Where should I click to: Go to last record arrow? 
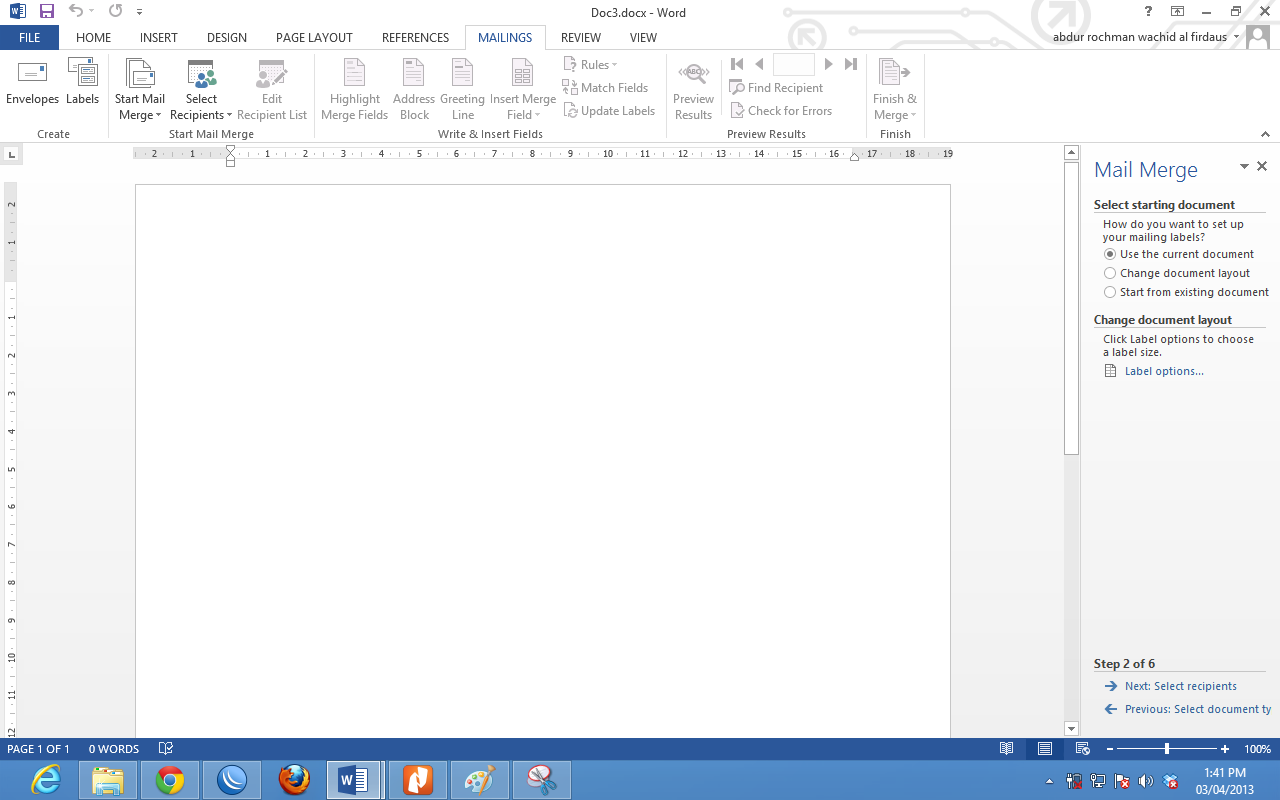pyautogui.click(x=851, y=64)
